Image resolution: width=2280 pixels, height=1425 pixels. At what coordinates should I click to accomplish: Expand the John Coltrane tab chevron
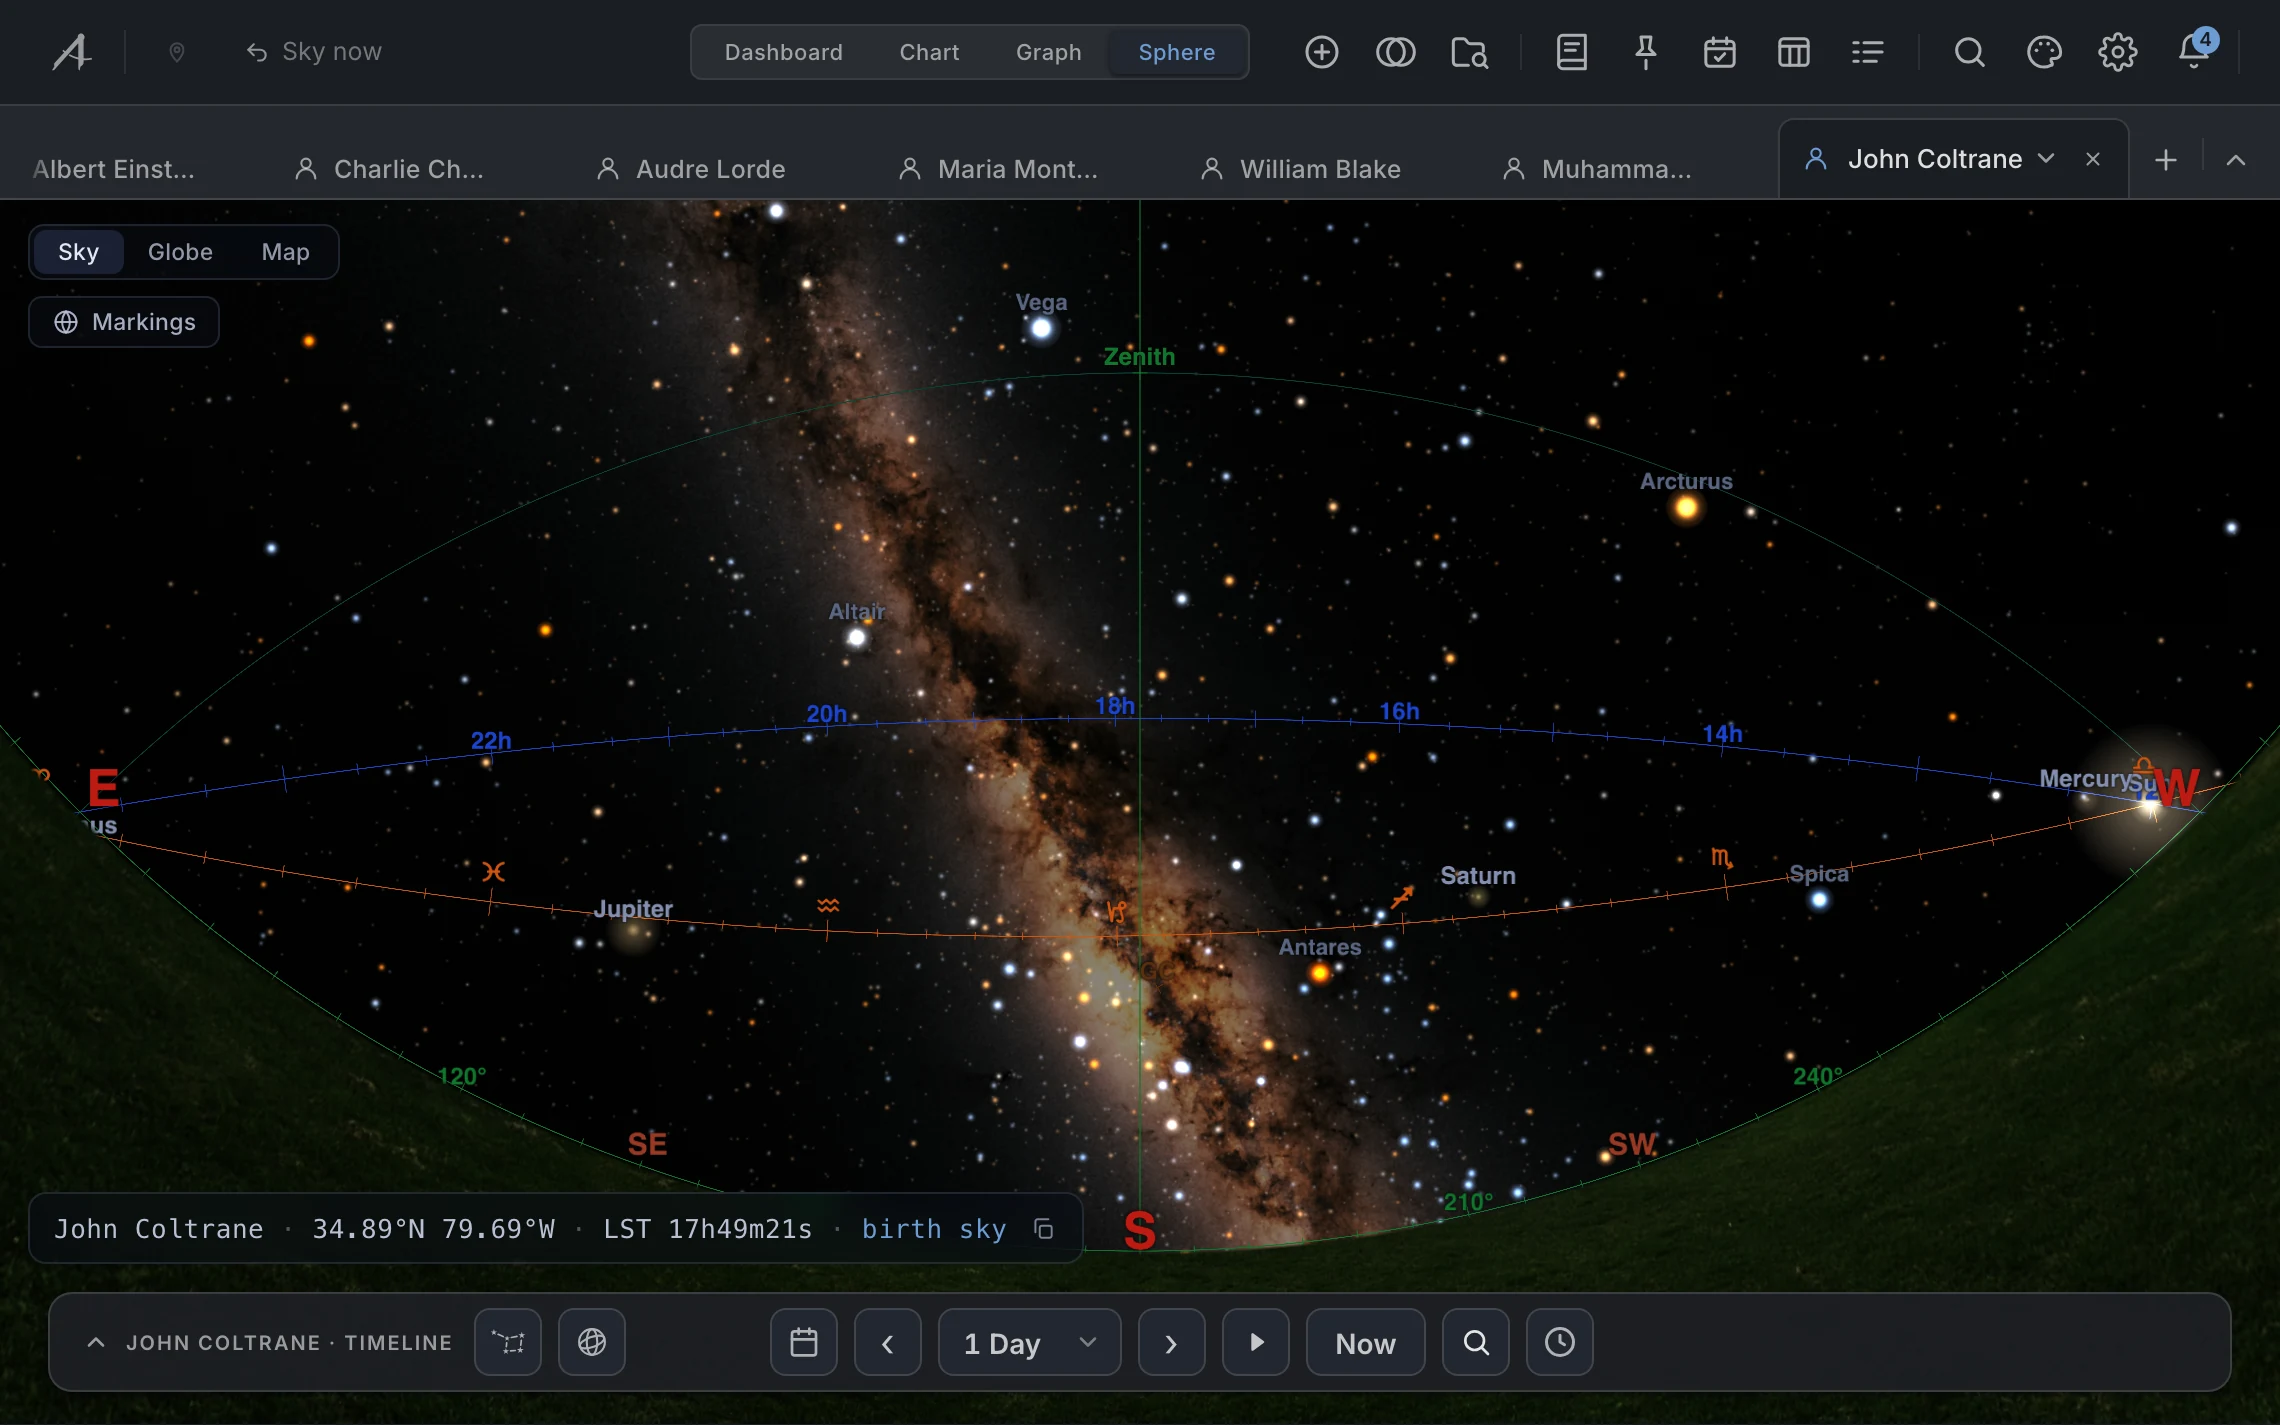click(x=2046, y=159)
